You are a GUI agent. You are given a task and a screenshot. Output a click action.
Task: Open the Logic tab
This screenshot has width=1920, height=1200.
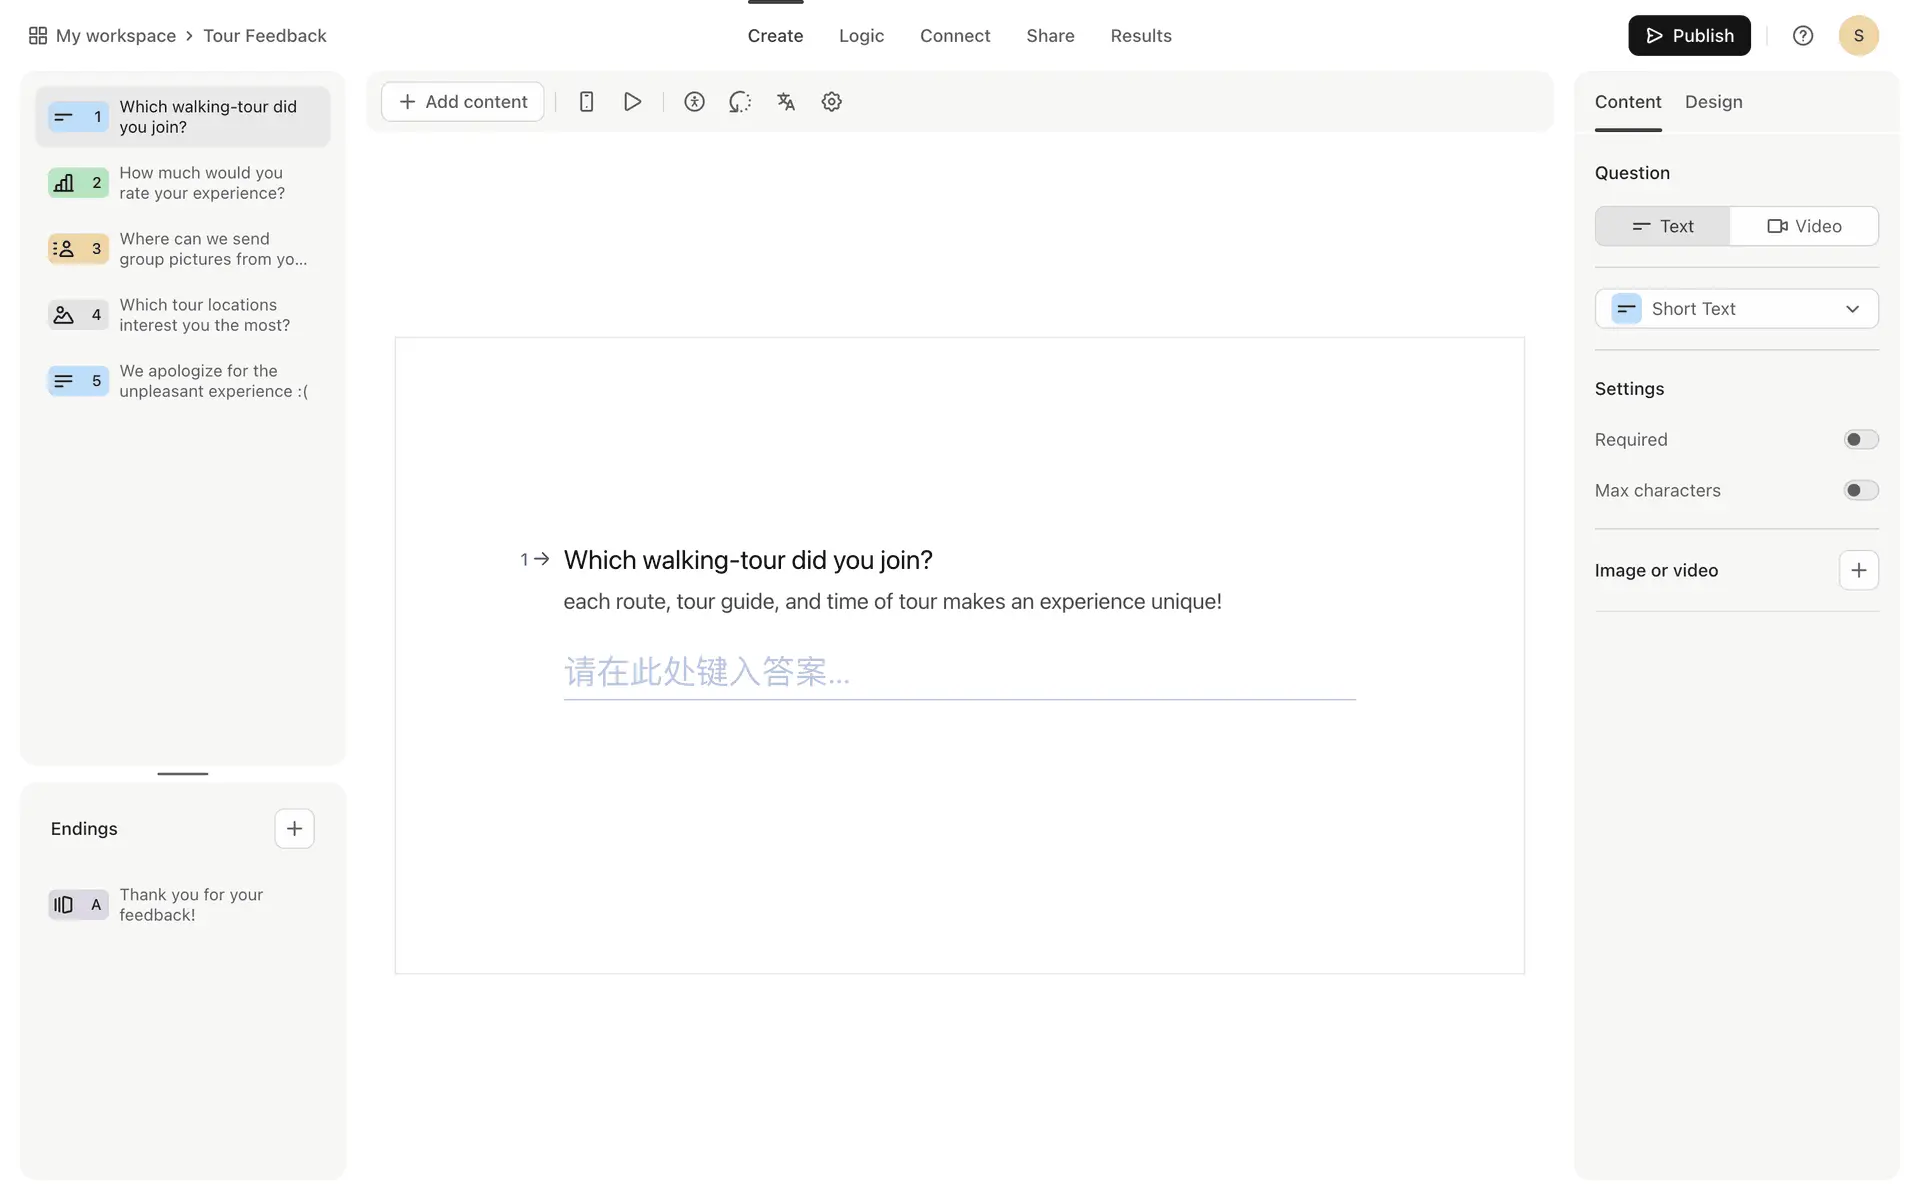point(861,36)
